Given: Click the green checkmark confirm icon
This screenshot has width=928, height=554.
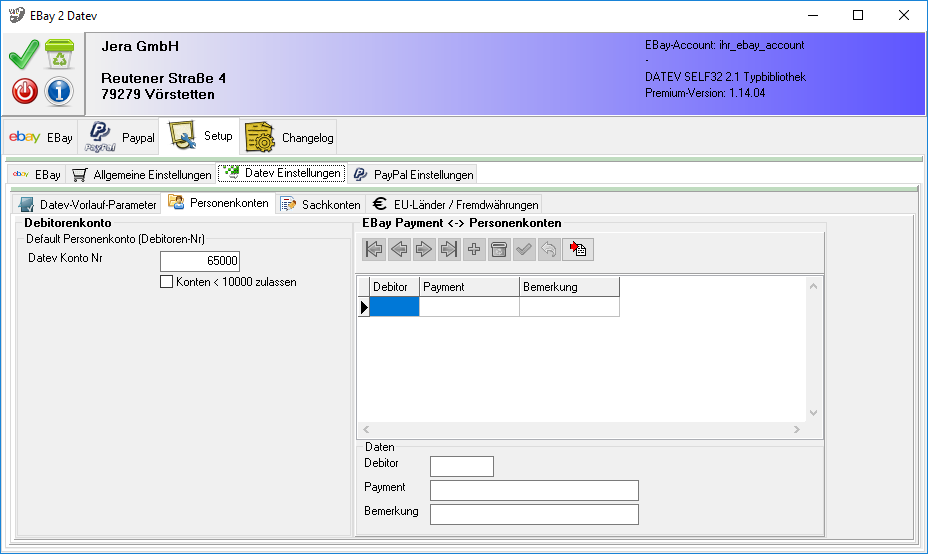Looking at the screenshot, I should (x=24, y=55).
